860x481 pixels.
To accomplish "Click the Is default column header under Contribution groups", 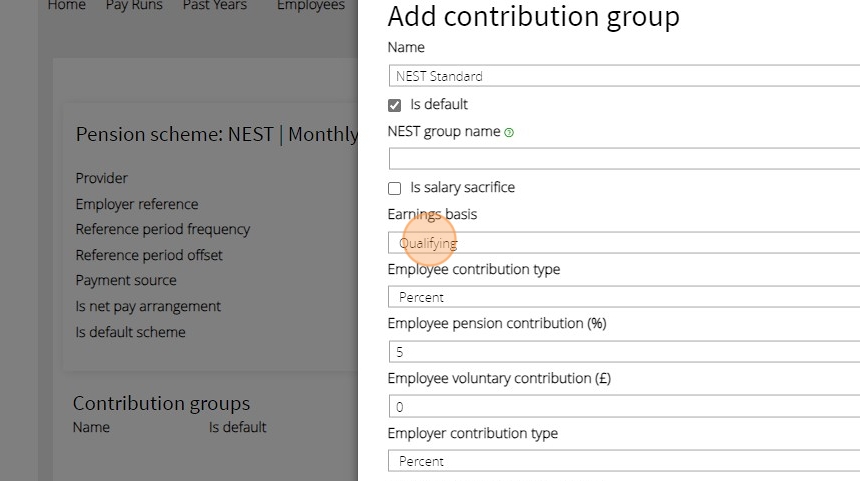I will (x=237, y=427).
